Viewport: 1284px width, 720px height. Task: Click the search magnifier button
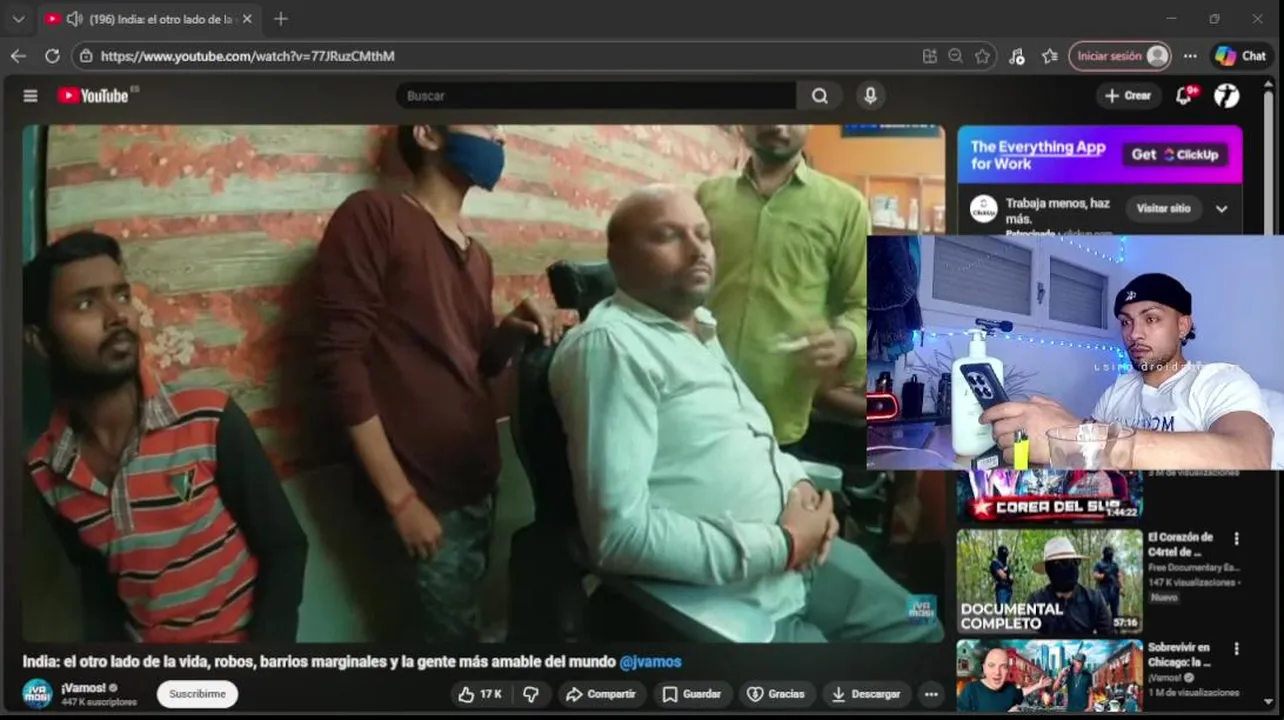(819, 96)
